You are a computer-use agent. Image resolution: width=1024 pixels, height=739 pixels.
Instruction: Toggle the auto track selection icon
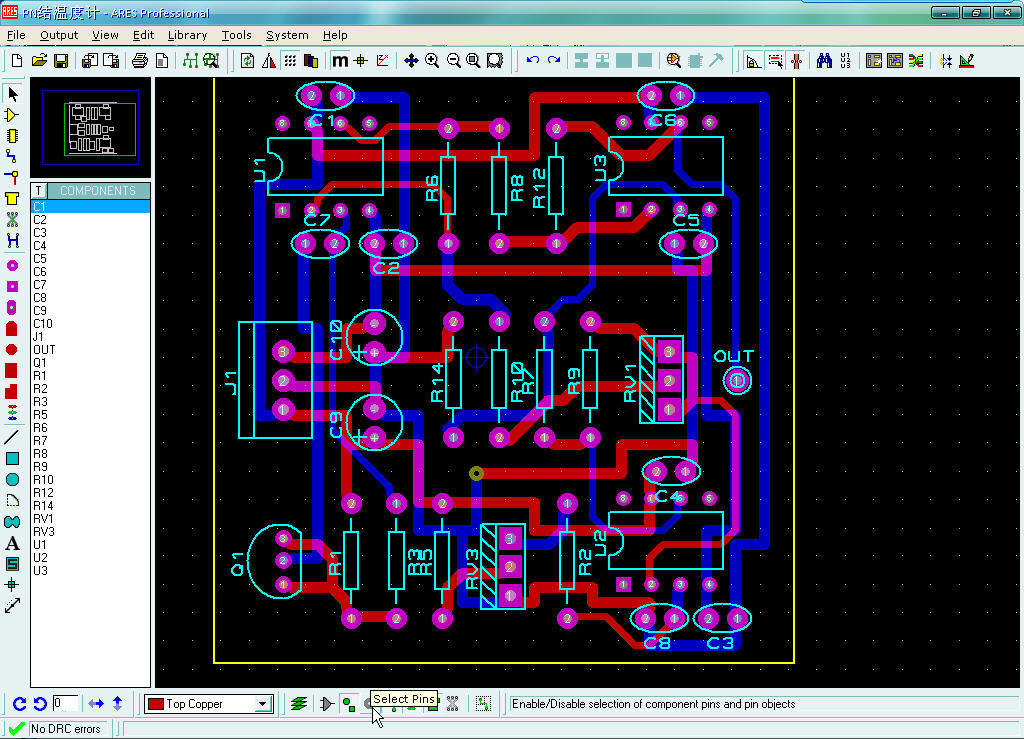pos(775,61)
